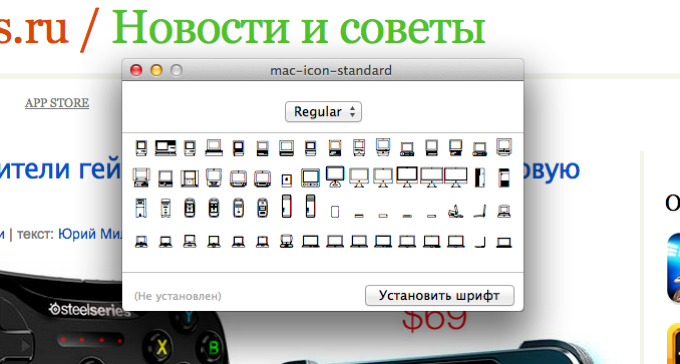Open the APP STORE link
This screenshot has height=364, width=680.
57,103
